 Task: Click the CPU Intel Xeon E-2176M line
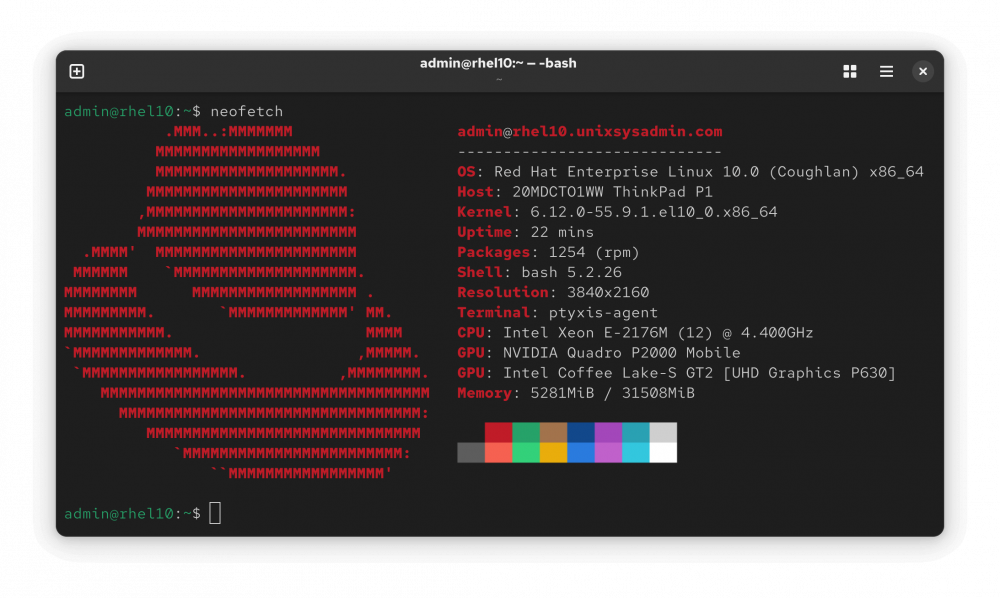(x=622, y=332)
